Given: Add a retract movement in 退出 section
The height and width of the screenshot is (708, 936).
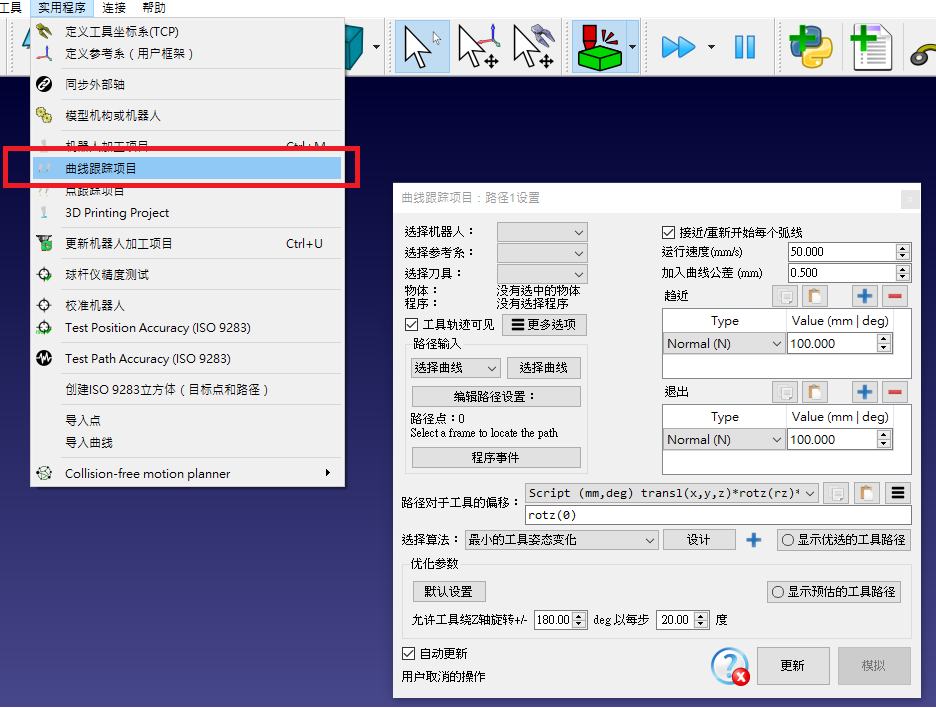Looking at the screenshot, I should click(864, 392).
